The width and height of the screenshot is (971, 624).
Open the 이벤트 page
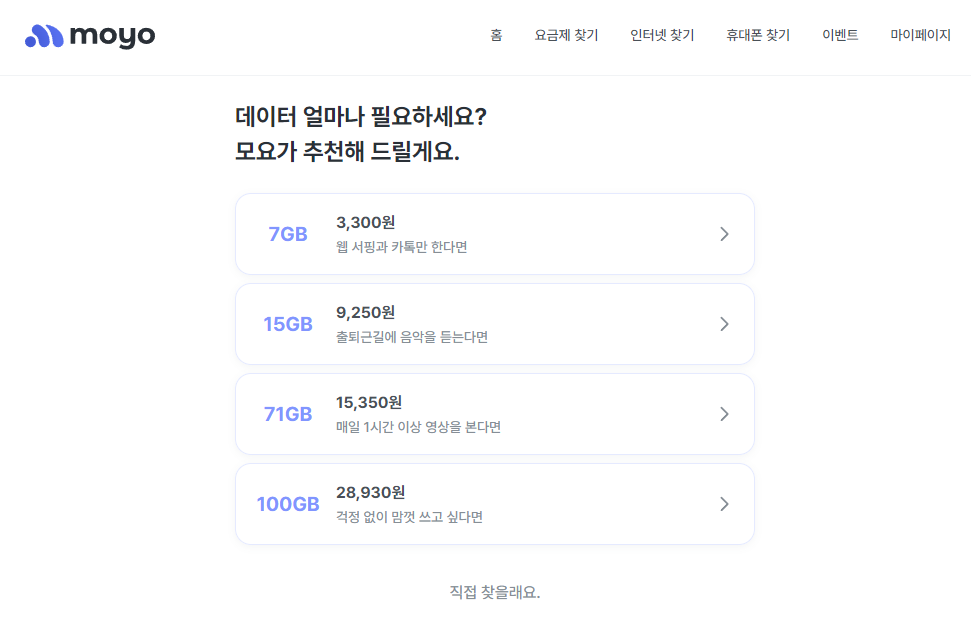841,34
